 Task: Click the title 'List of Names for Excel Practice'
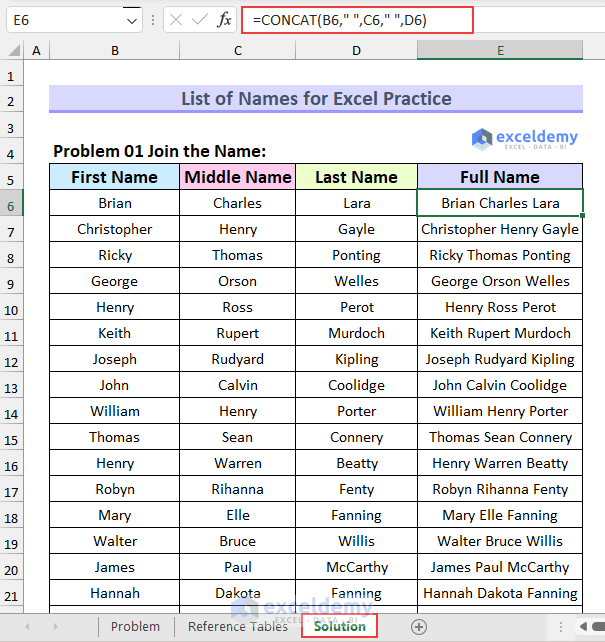[x=316, y=99]
